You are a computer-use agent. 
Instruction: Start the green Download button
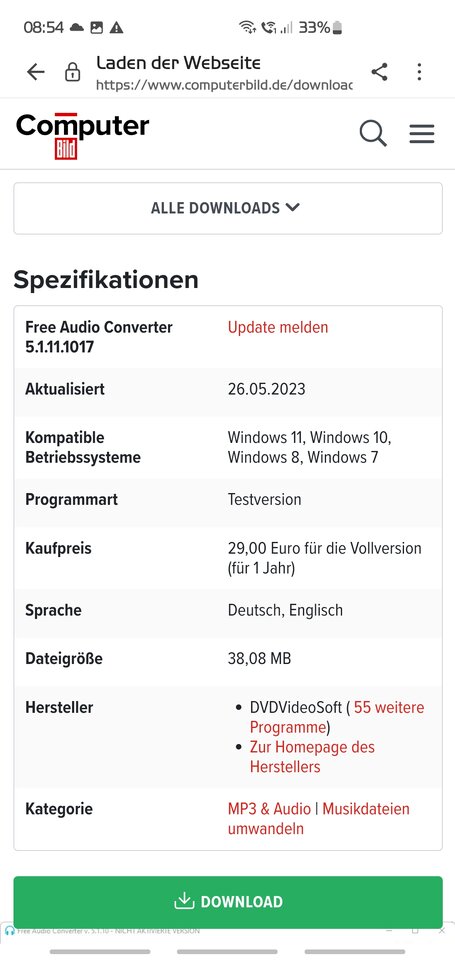click(x=228, y=902)
